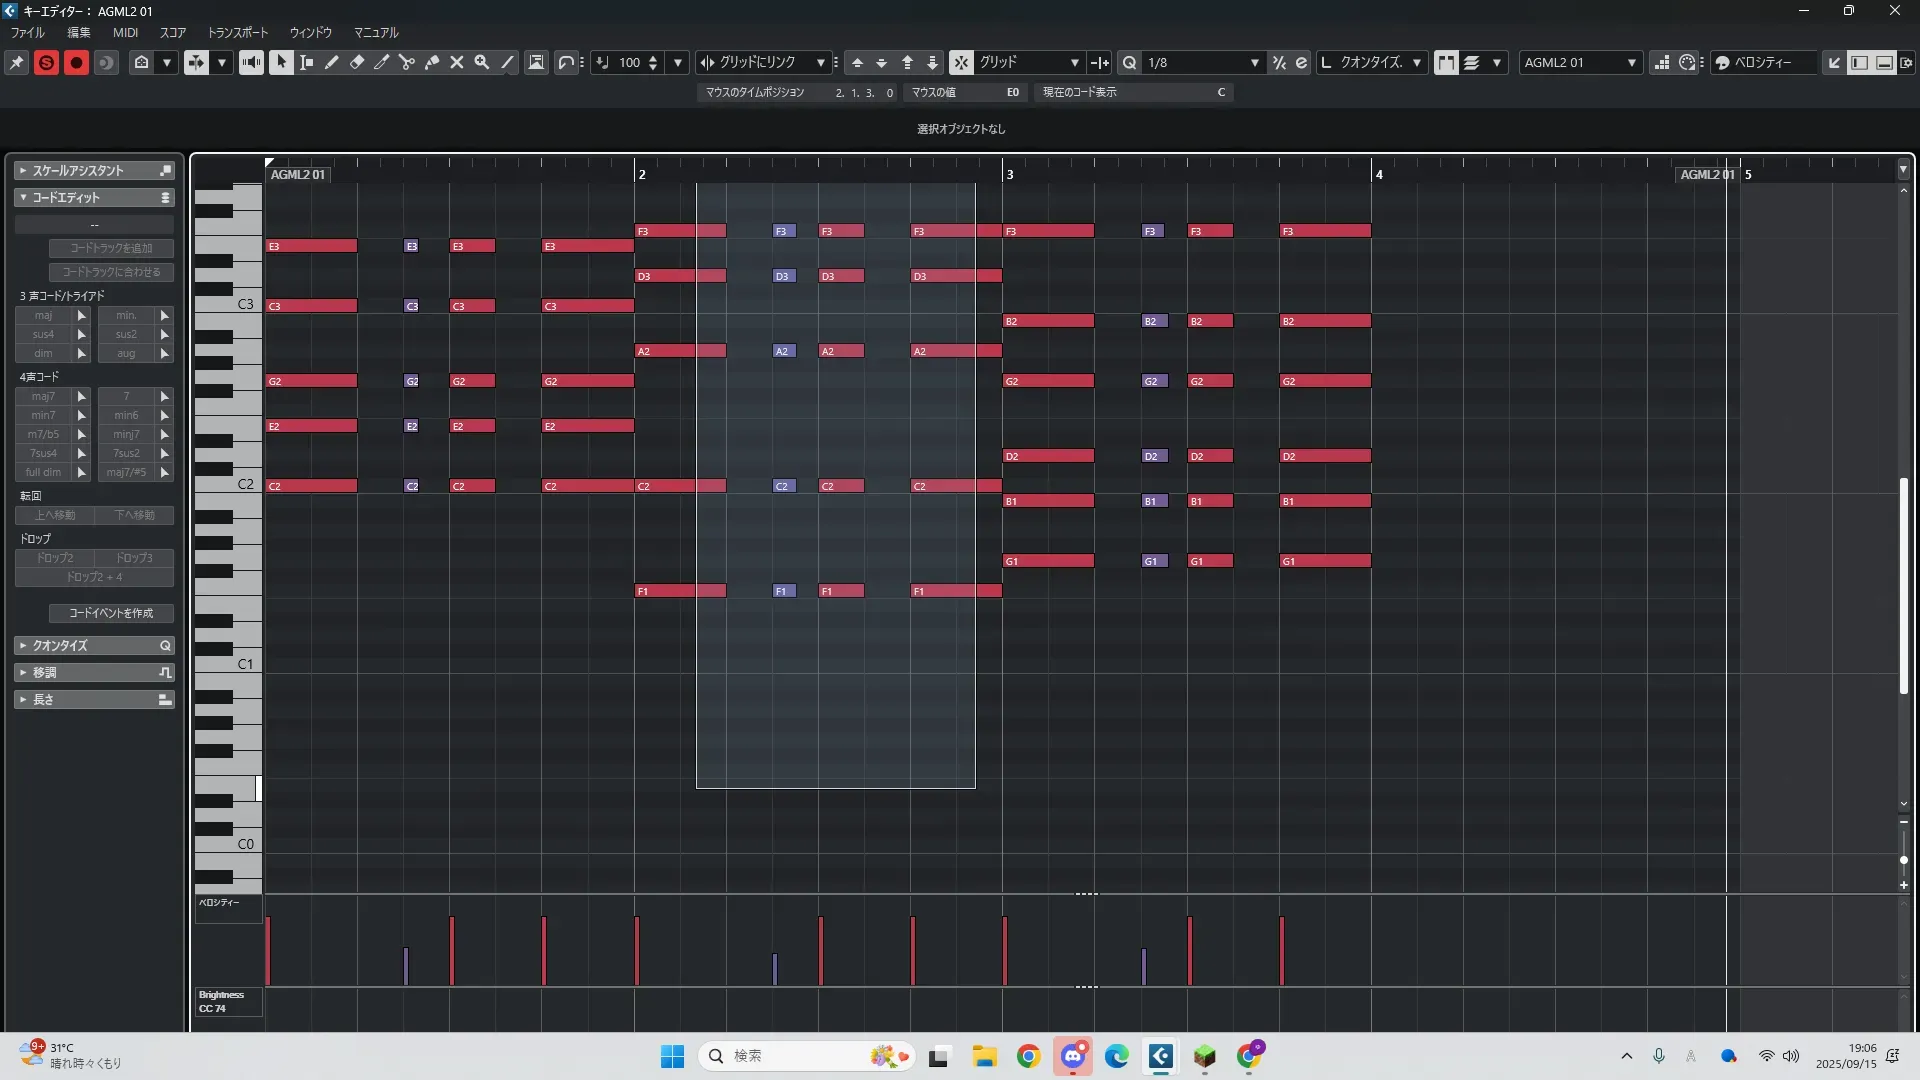The height and width of the screenshot is (1080, 1920).
Task: Click the vertical zoom slider handle
Action: pyautogui.click(x=1903, y=860)
